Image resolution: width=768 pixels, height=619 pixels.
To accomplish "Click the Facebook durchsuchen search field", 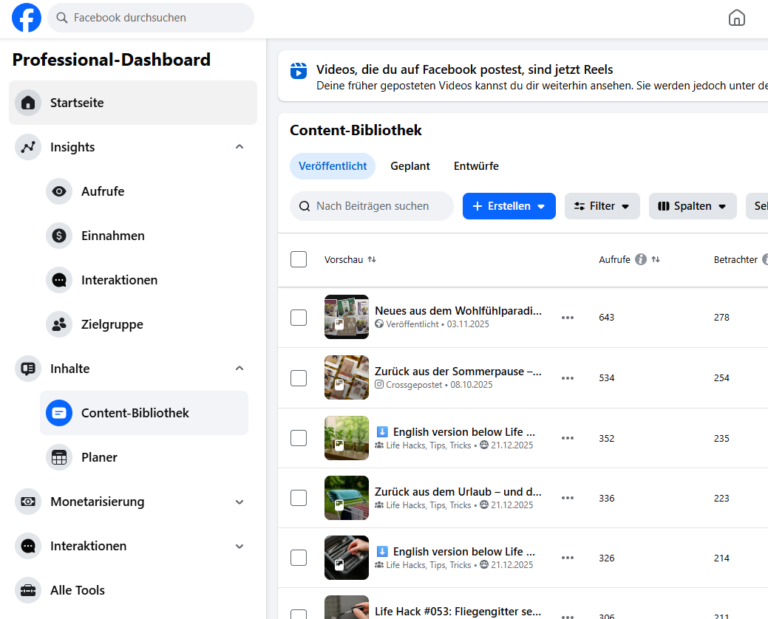I will tap(151, 18).
